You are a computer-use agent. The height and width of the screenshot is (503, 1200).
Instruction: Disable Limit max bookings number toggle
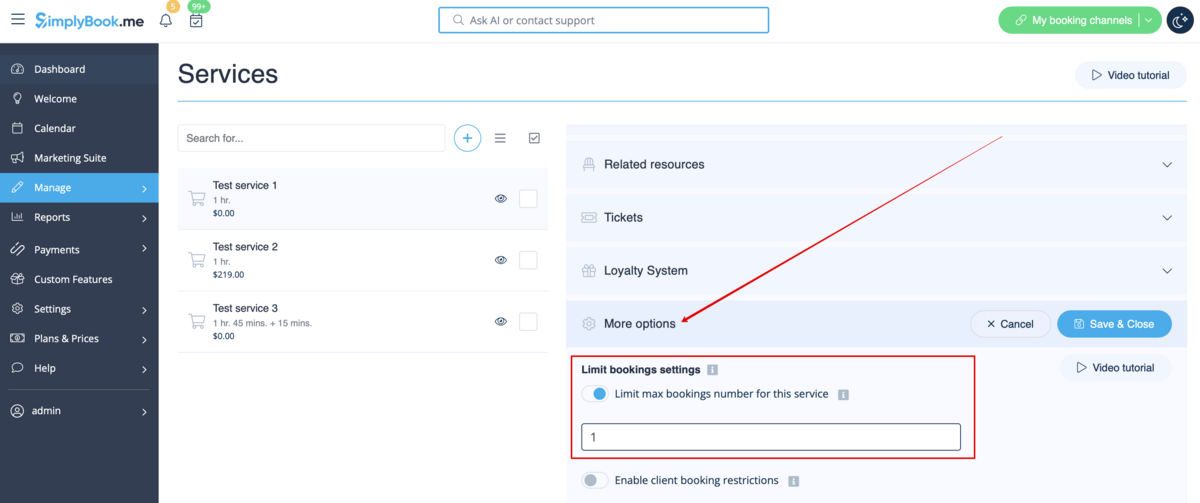click(x=595, y=394)
